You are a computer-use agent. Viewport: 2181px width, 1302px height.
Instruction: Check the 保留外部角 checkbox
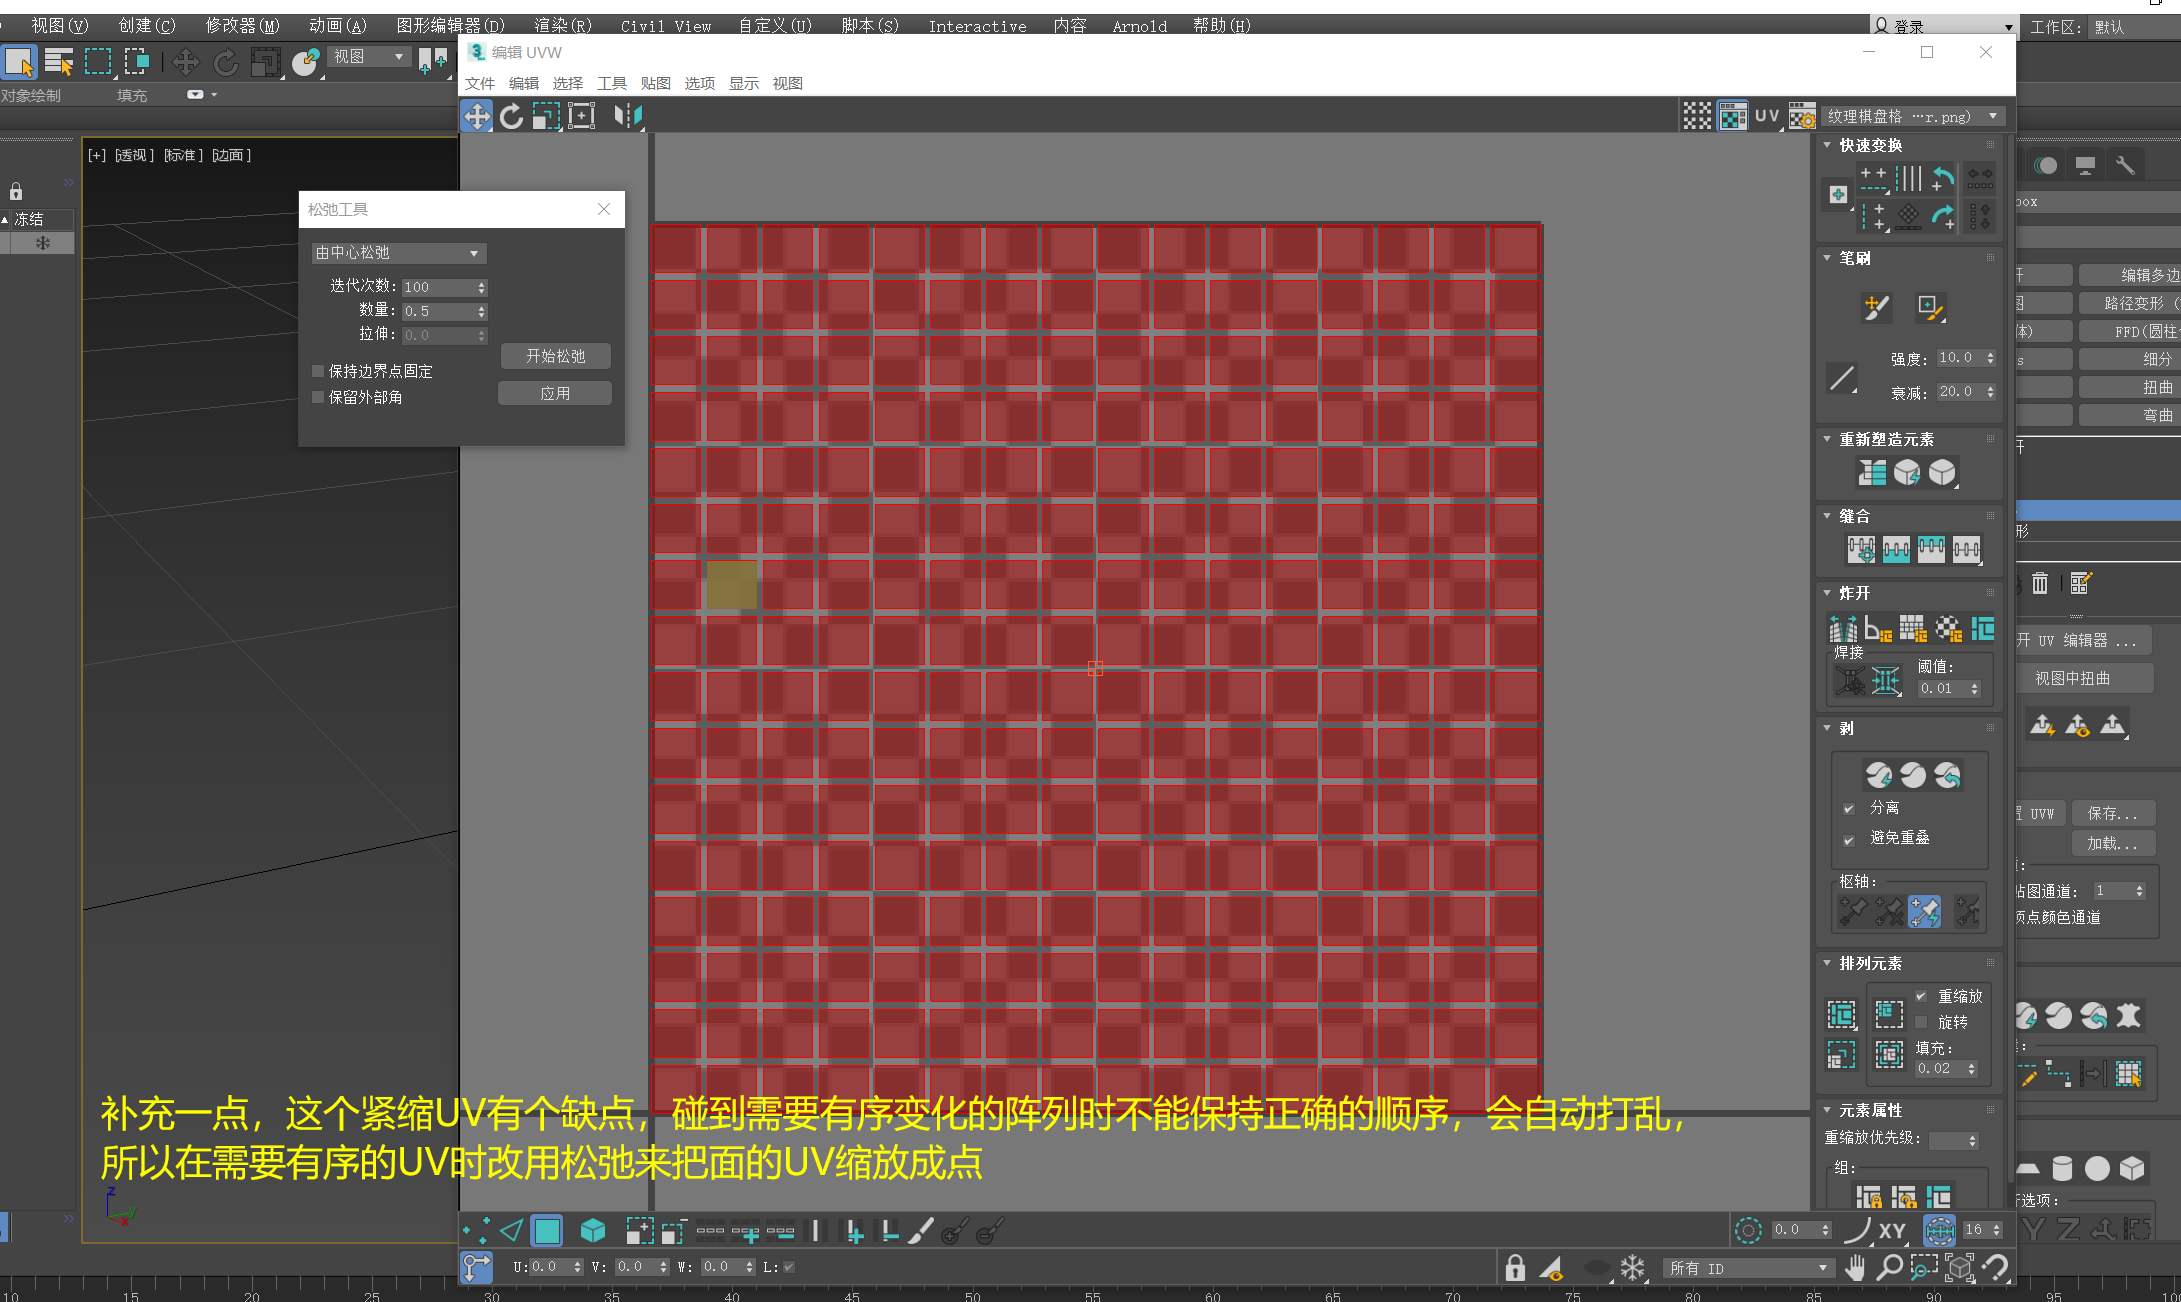tap(318, 397)
